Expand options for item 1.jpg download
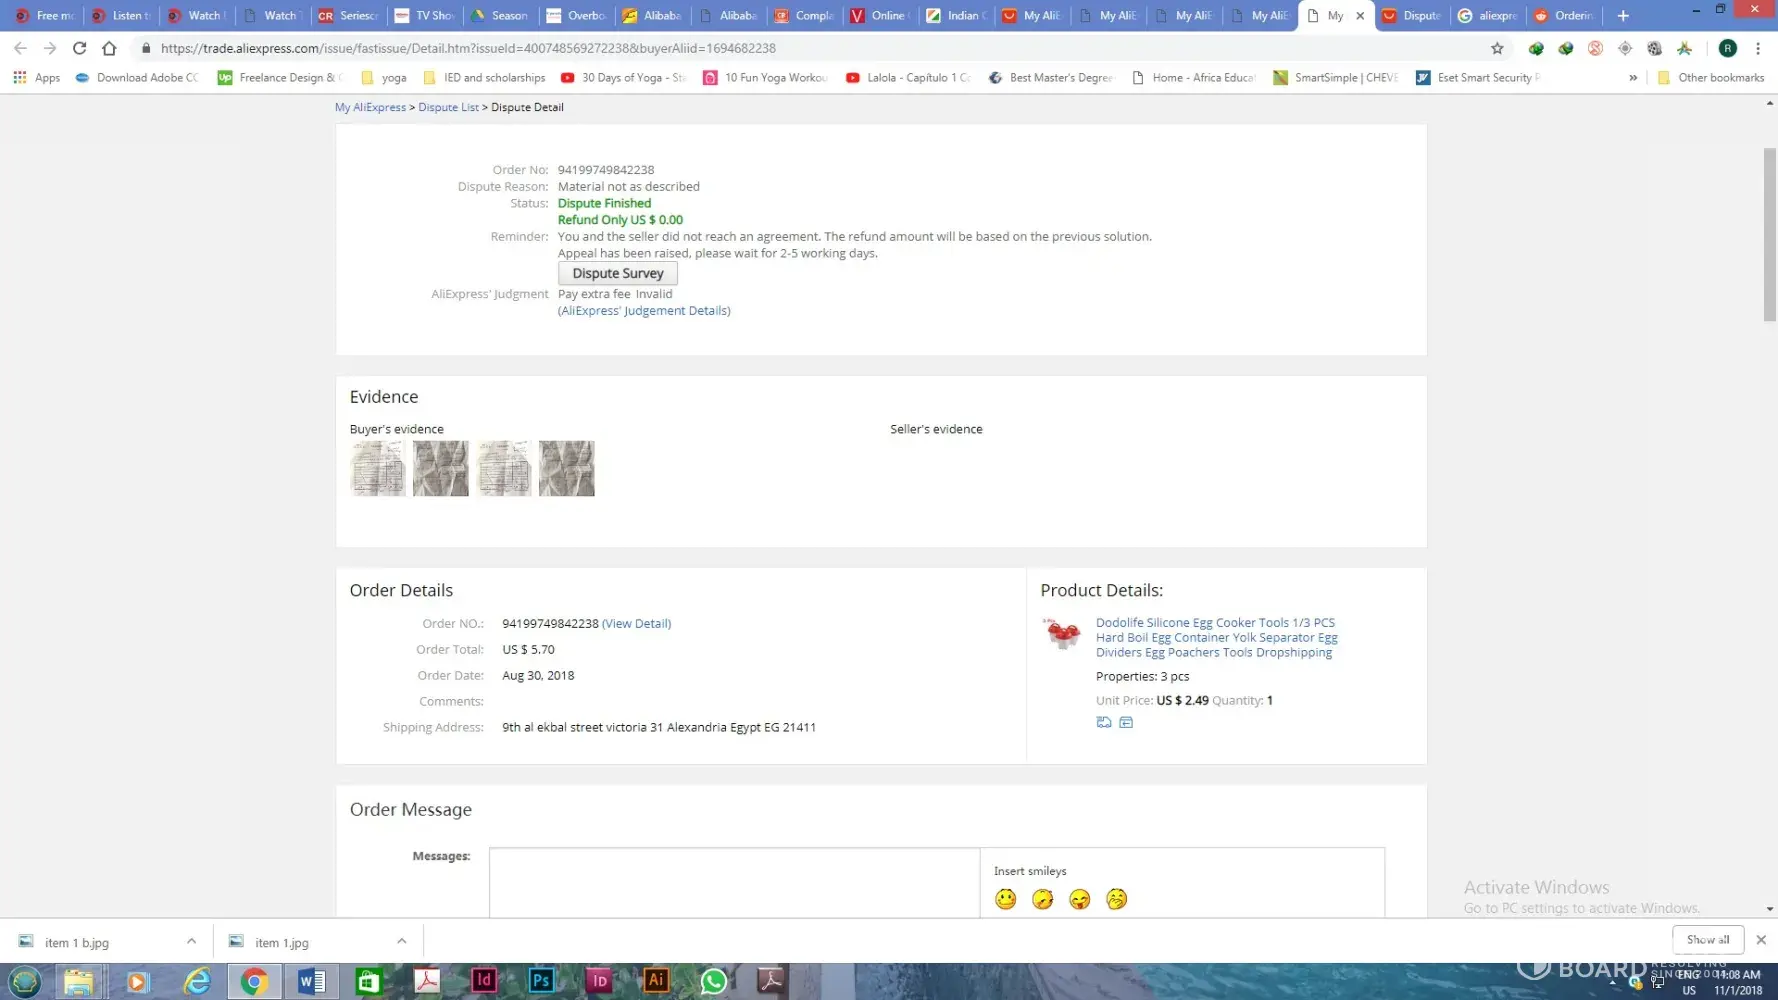Screen dimensions: 1778x1000 (x=401, y=941)
